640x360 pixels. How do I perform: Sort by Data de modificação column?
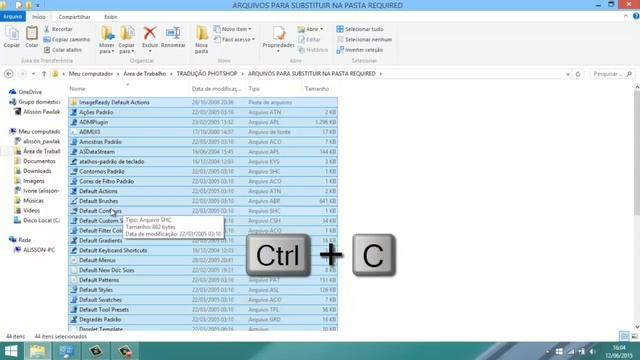(217, 89)
